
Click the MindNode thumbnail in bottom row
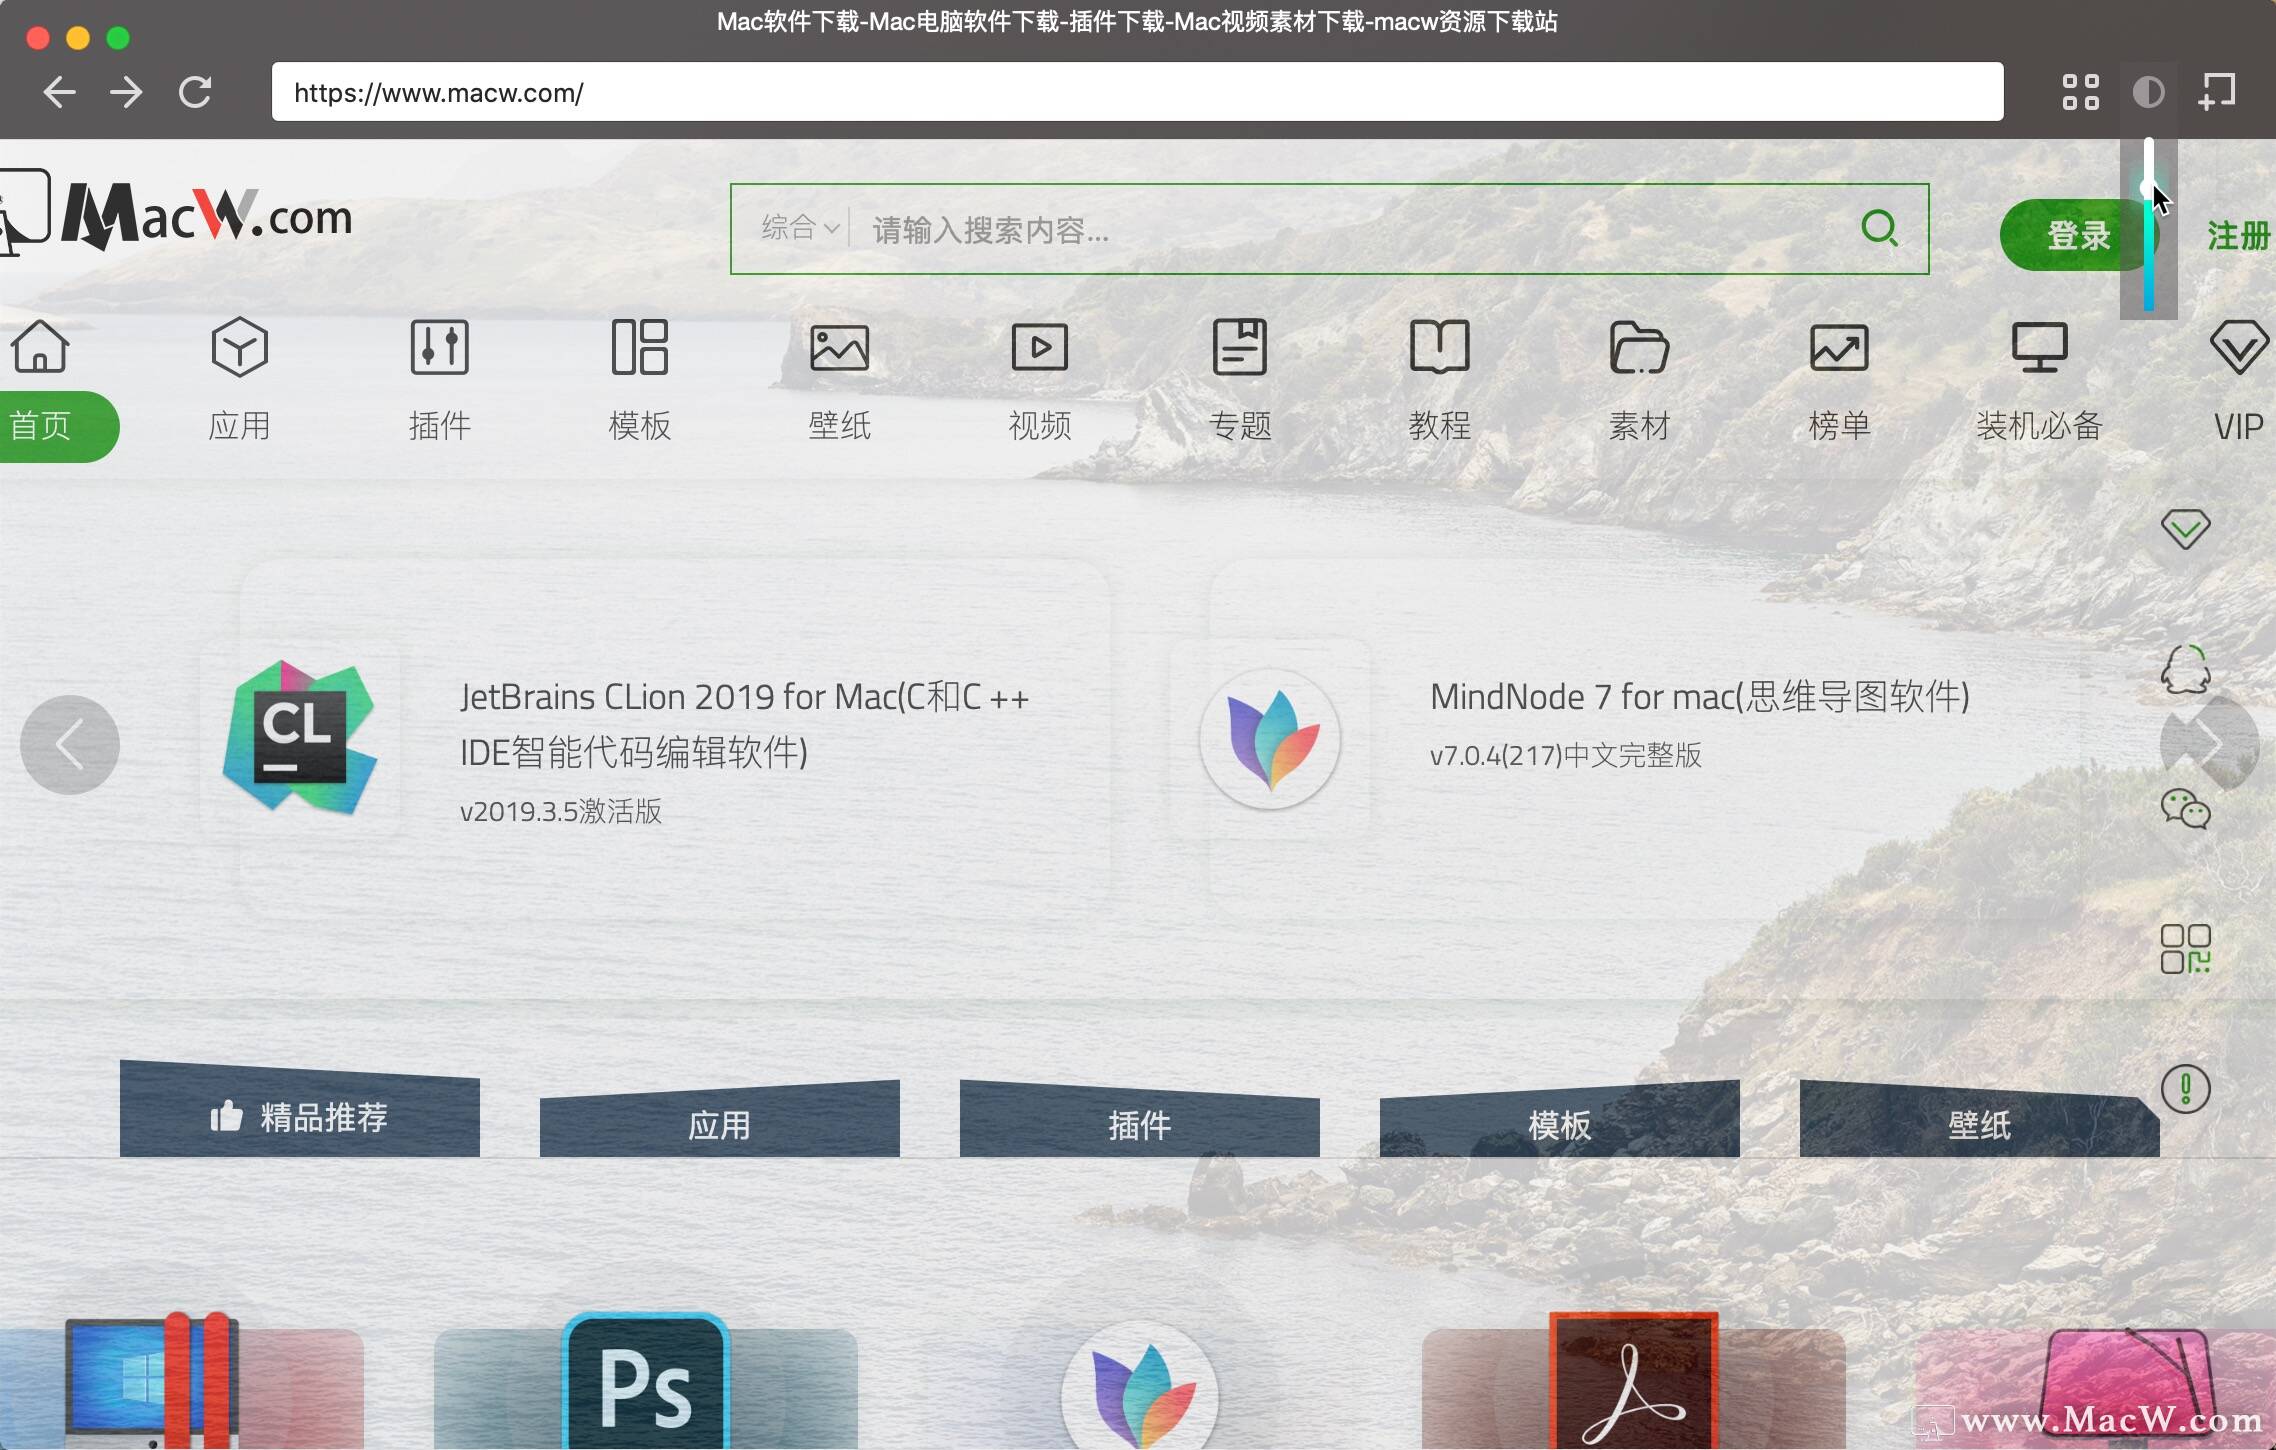(x=1140, y=1386)
